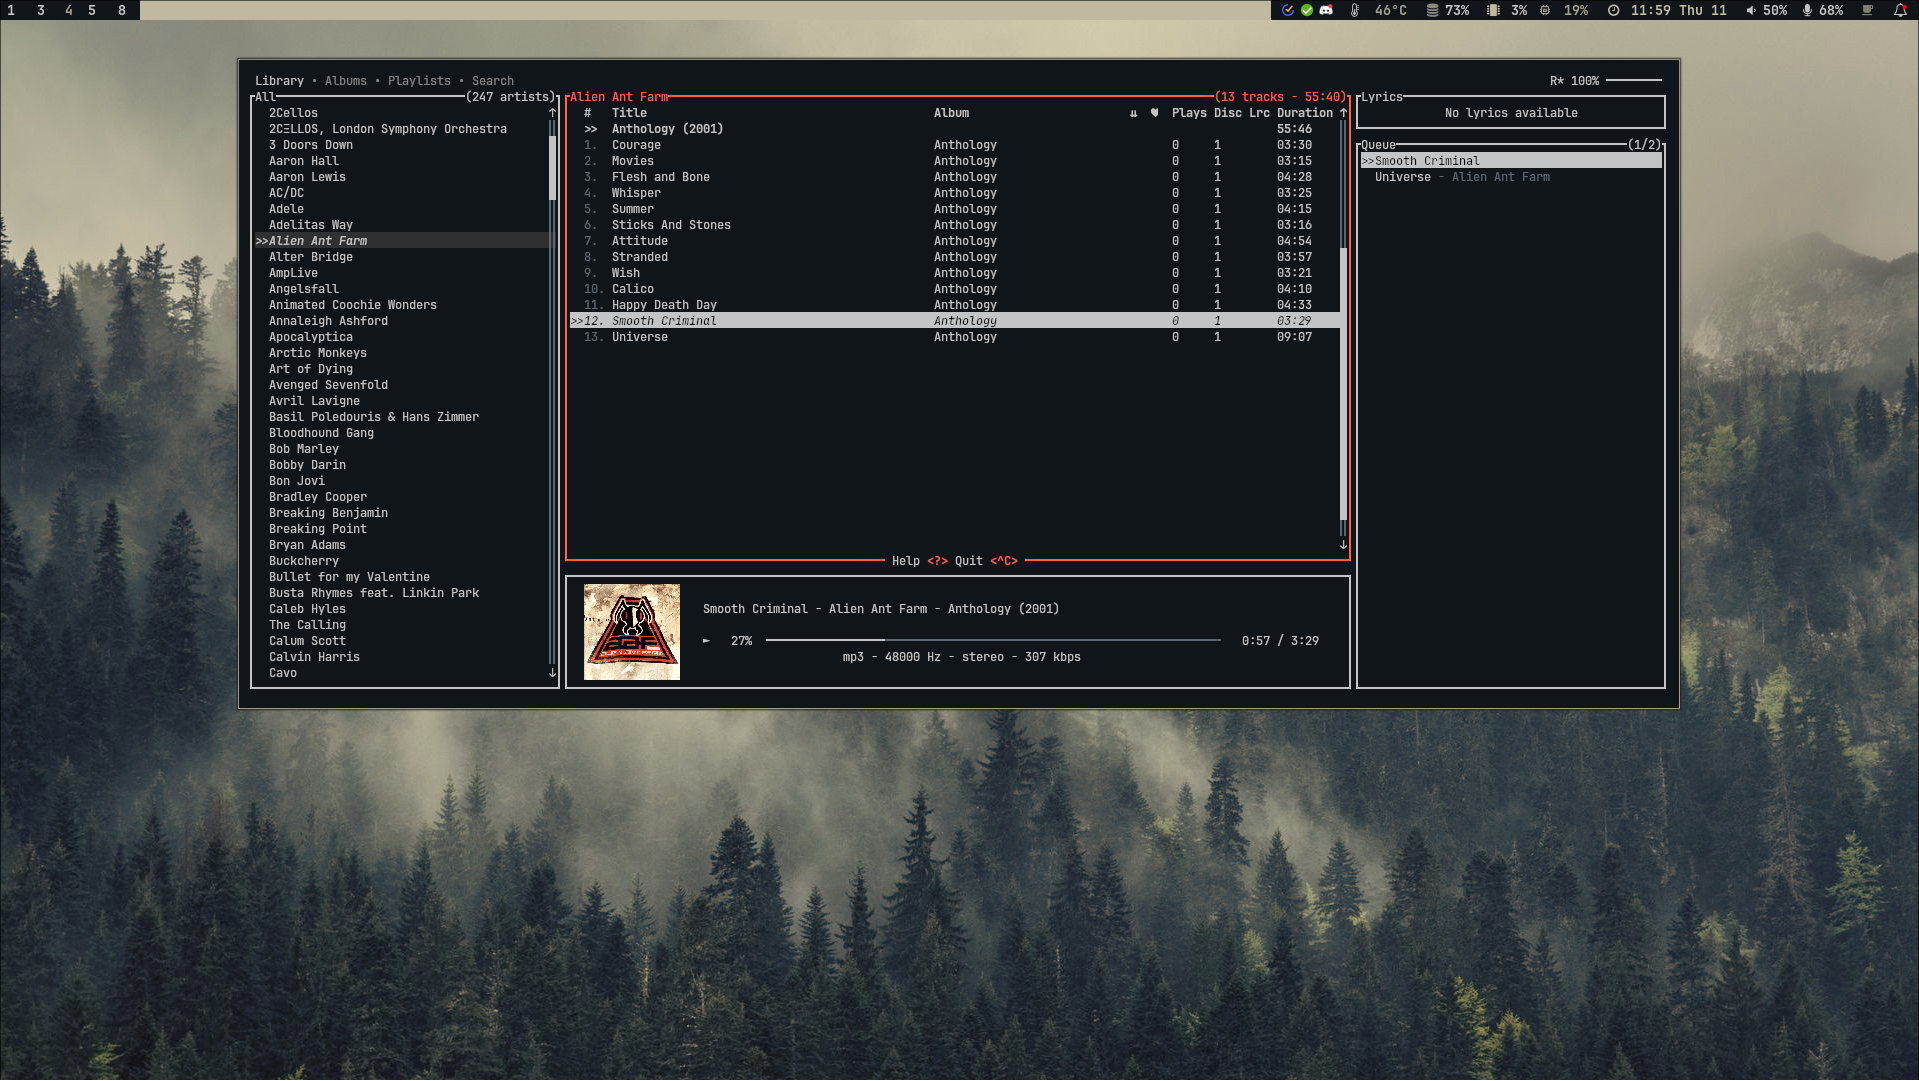Select the track Courage
This screenshot has width=1919, height=1081.
[954, 145]
